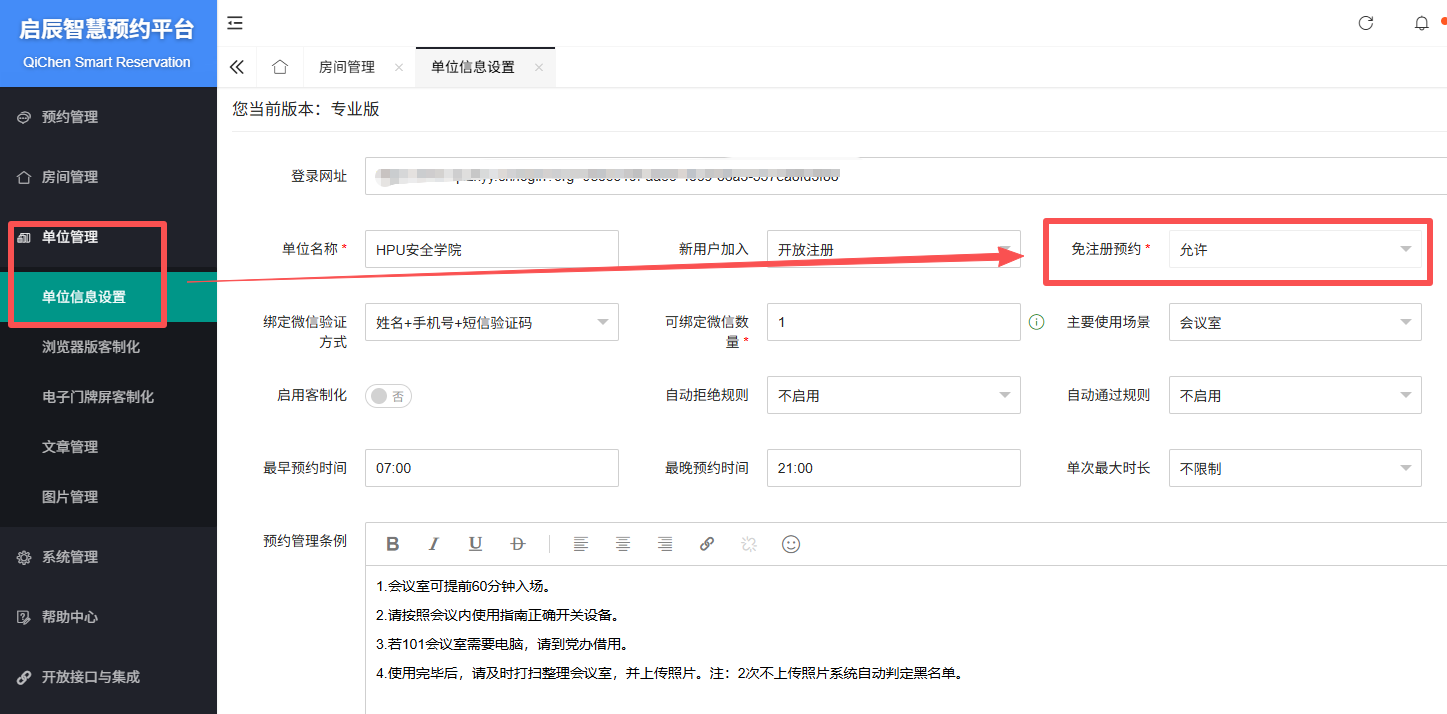This screenshot has width=1447, height=714.
Task: Click the Bold icon in editor toolbar
Action: point(393,544)
